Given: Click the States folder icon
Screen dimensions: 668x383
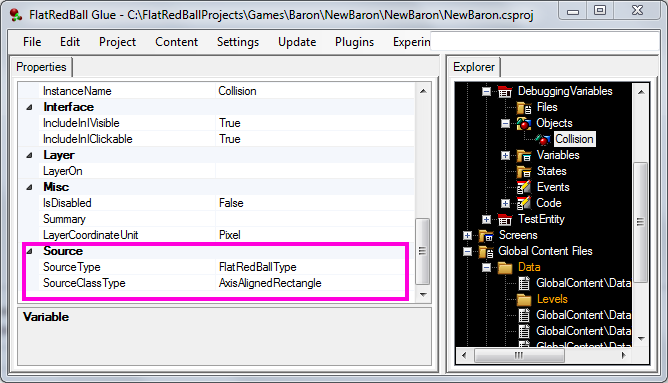Looking at the screenshot, I should [524, 171].
